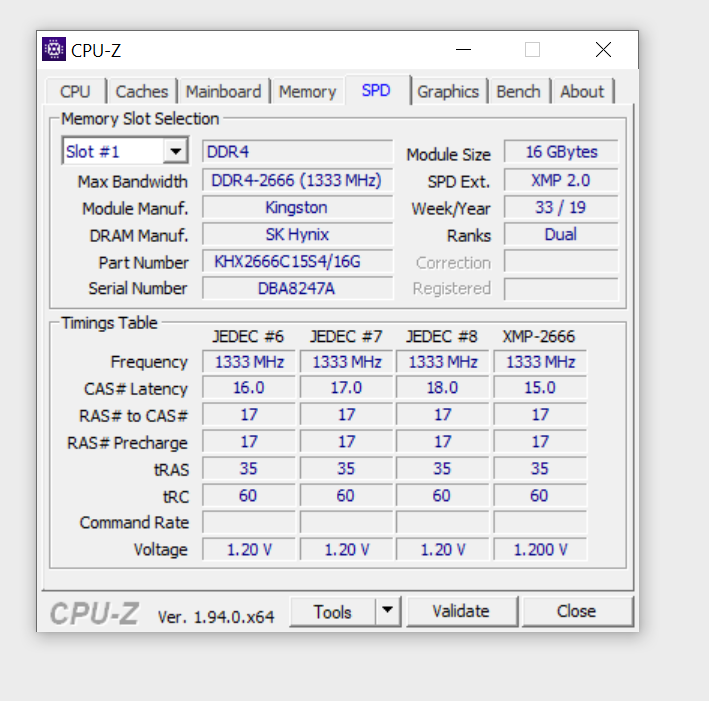Click XMP-2666 CAS# Latency 15.0
This screenshot has width=709, height=701.
point(540,388)
